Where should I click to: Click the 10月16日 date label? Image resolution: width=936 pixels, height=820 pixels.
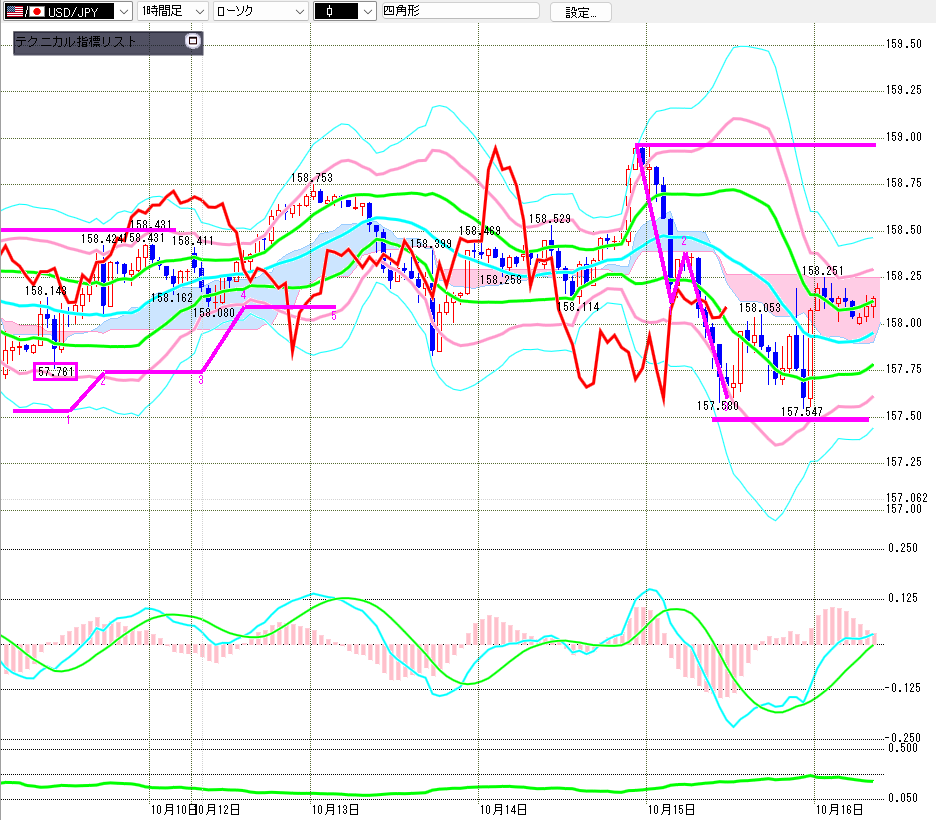pos(839,810)
